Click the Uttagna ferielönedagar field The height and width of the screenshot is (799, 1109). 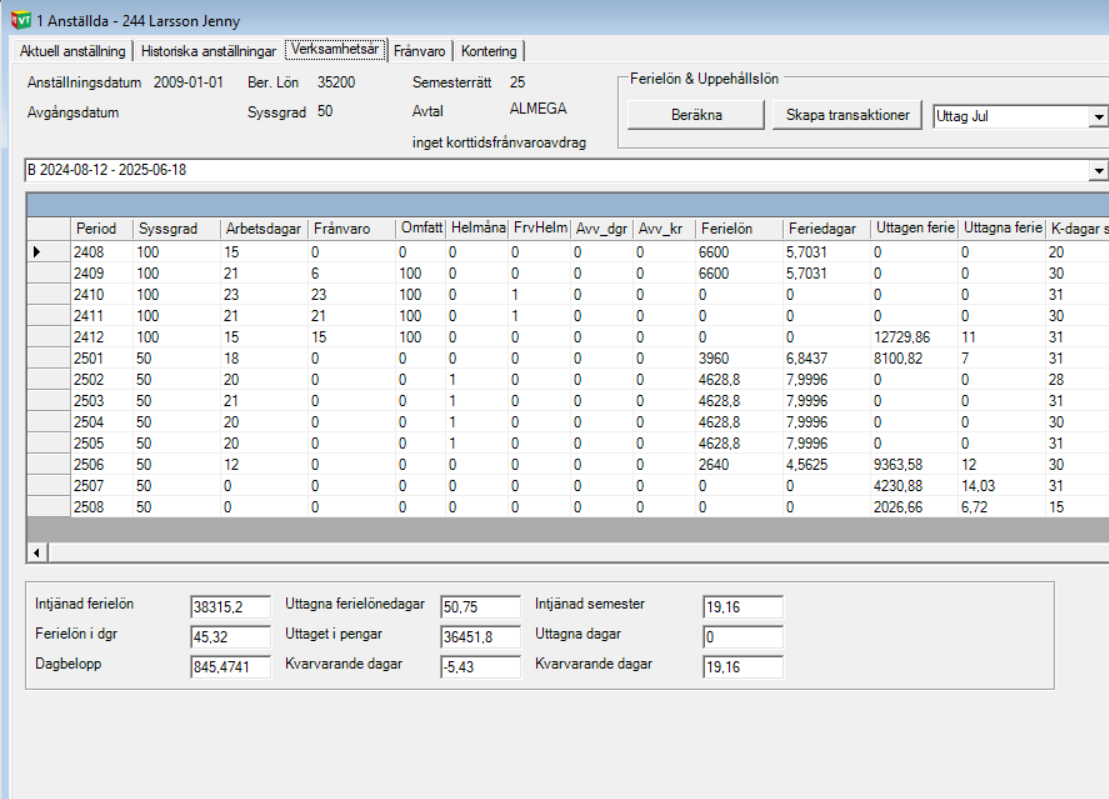[480, 607]
